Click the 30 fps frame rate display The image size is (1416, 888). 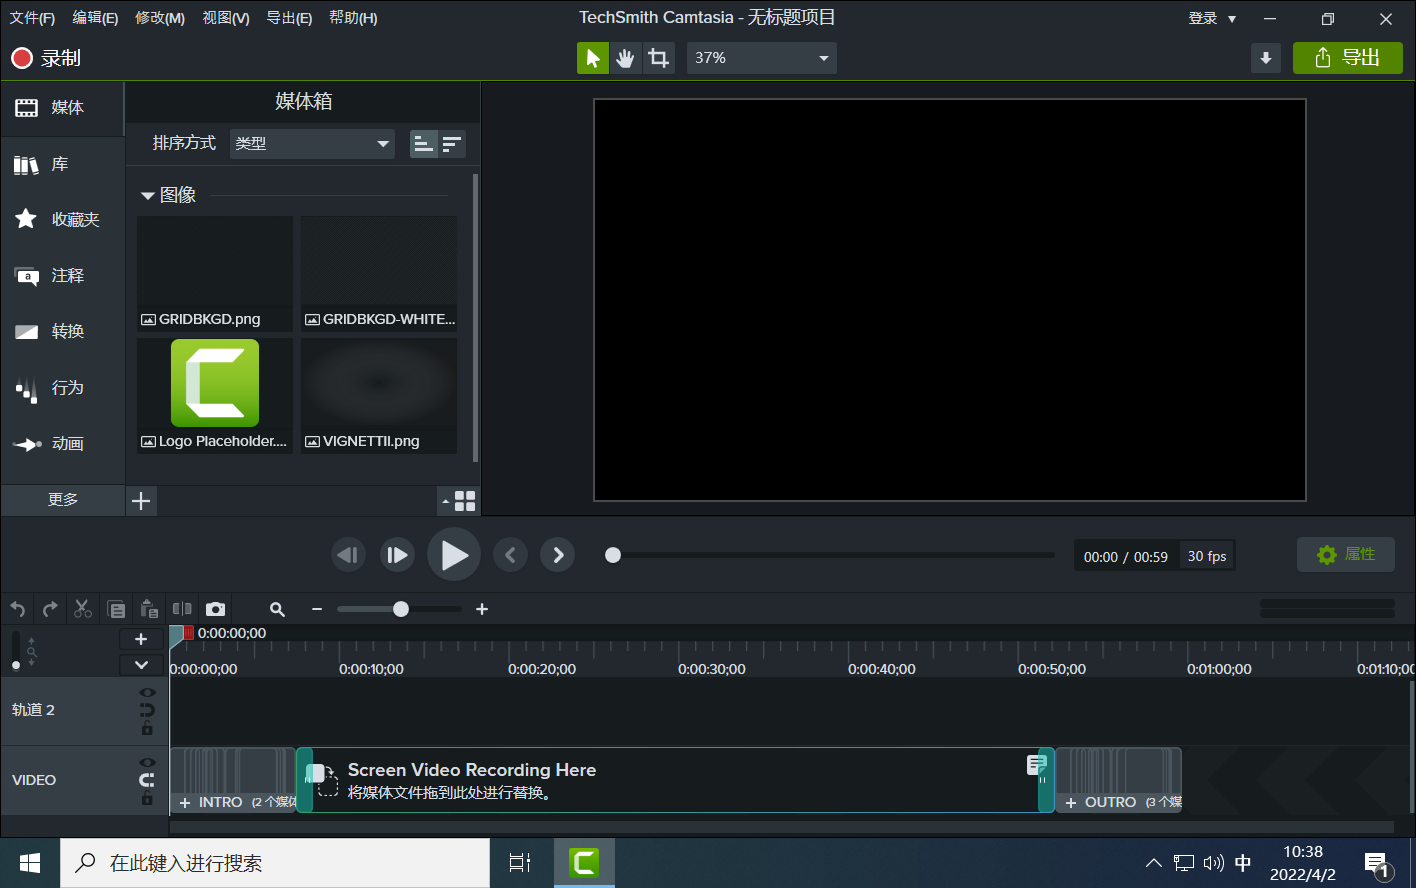(x=1207, y=556)
